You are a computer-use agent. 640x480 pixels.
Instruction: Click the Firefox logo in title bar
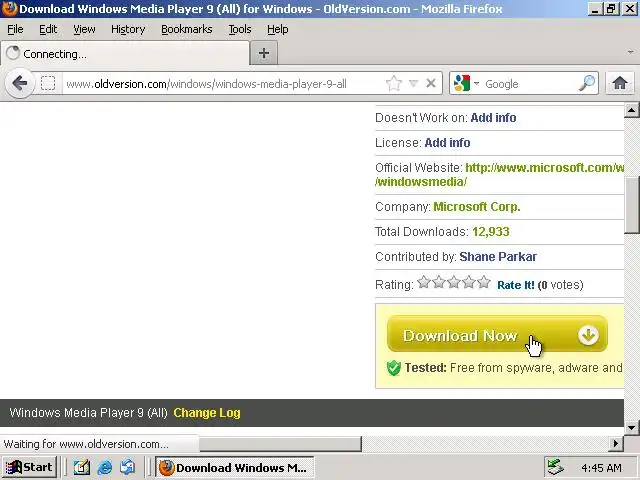pyautogui.click(x=9, y=9)
